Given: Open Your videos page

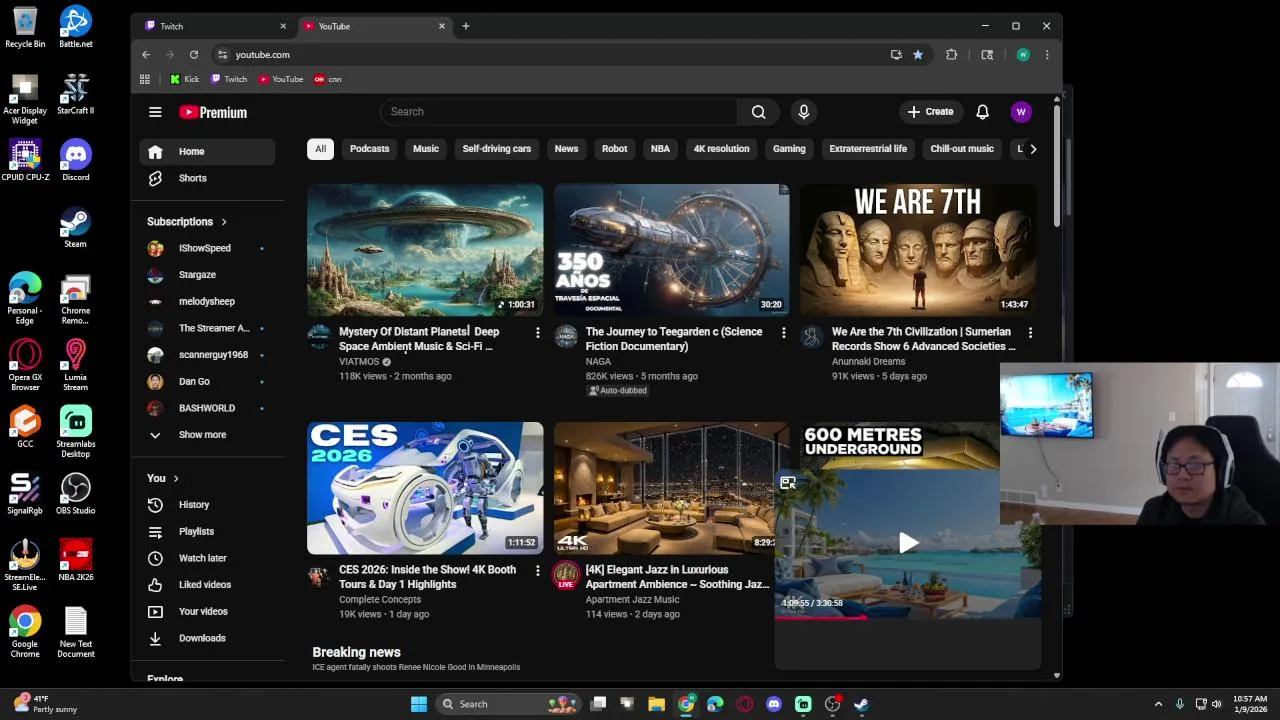Looking at the screenshot, I should 207,611.
